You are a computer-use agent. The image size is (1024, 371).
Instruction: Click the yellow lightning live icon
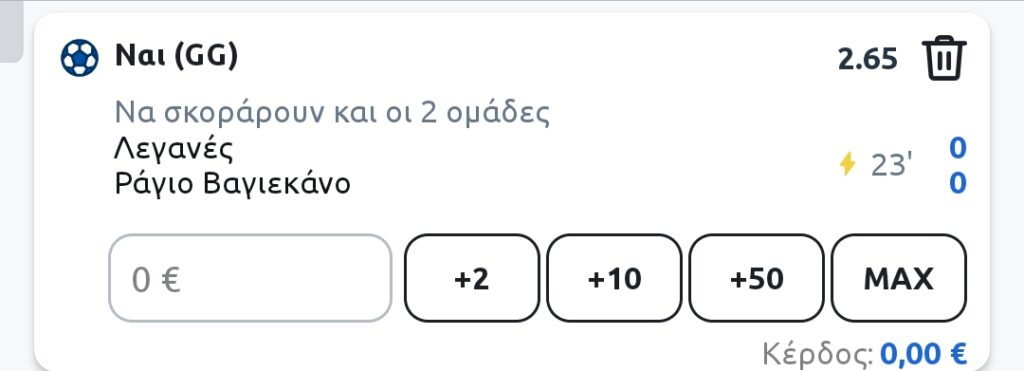click(x=847, y=164)
